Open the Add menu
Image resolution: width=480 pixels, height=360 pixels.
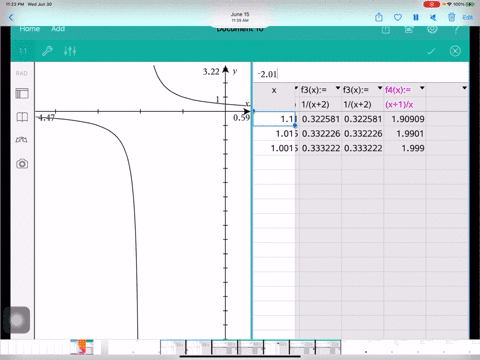click(58, 29)
